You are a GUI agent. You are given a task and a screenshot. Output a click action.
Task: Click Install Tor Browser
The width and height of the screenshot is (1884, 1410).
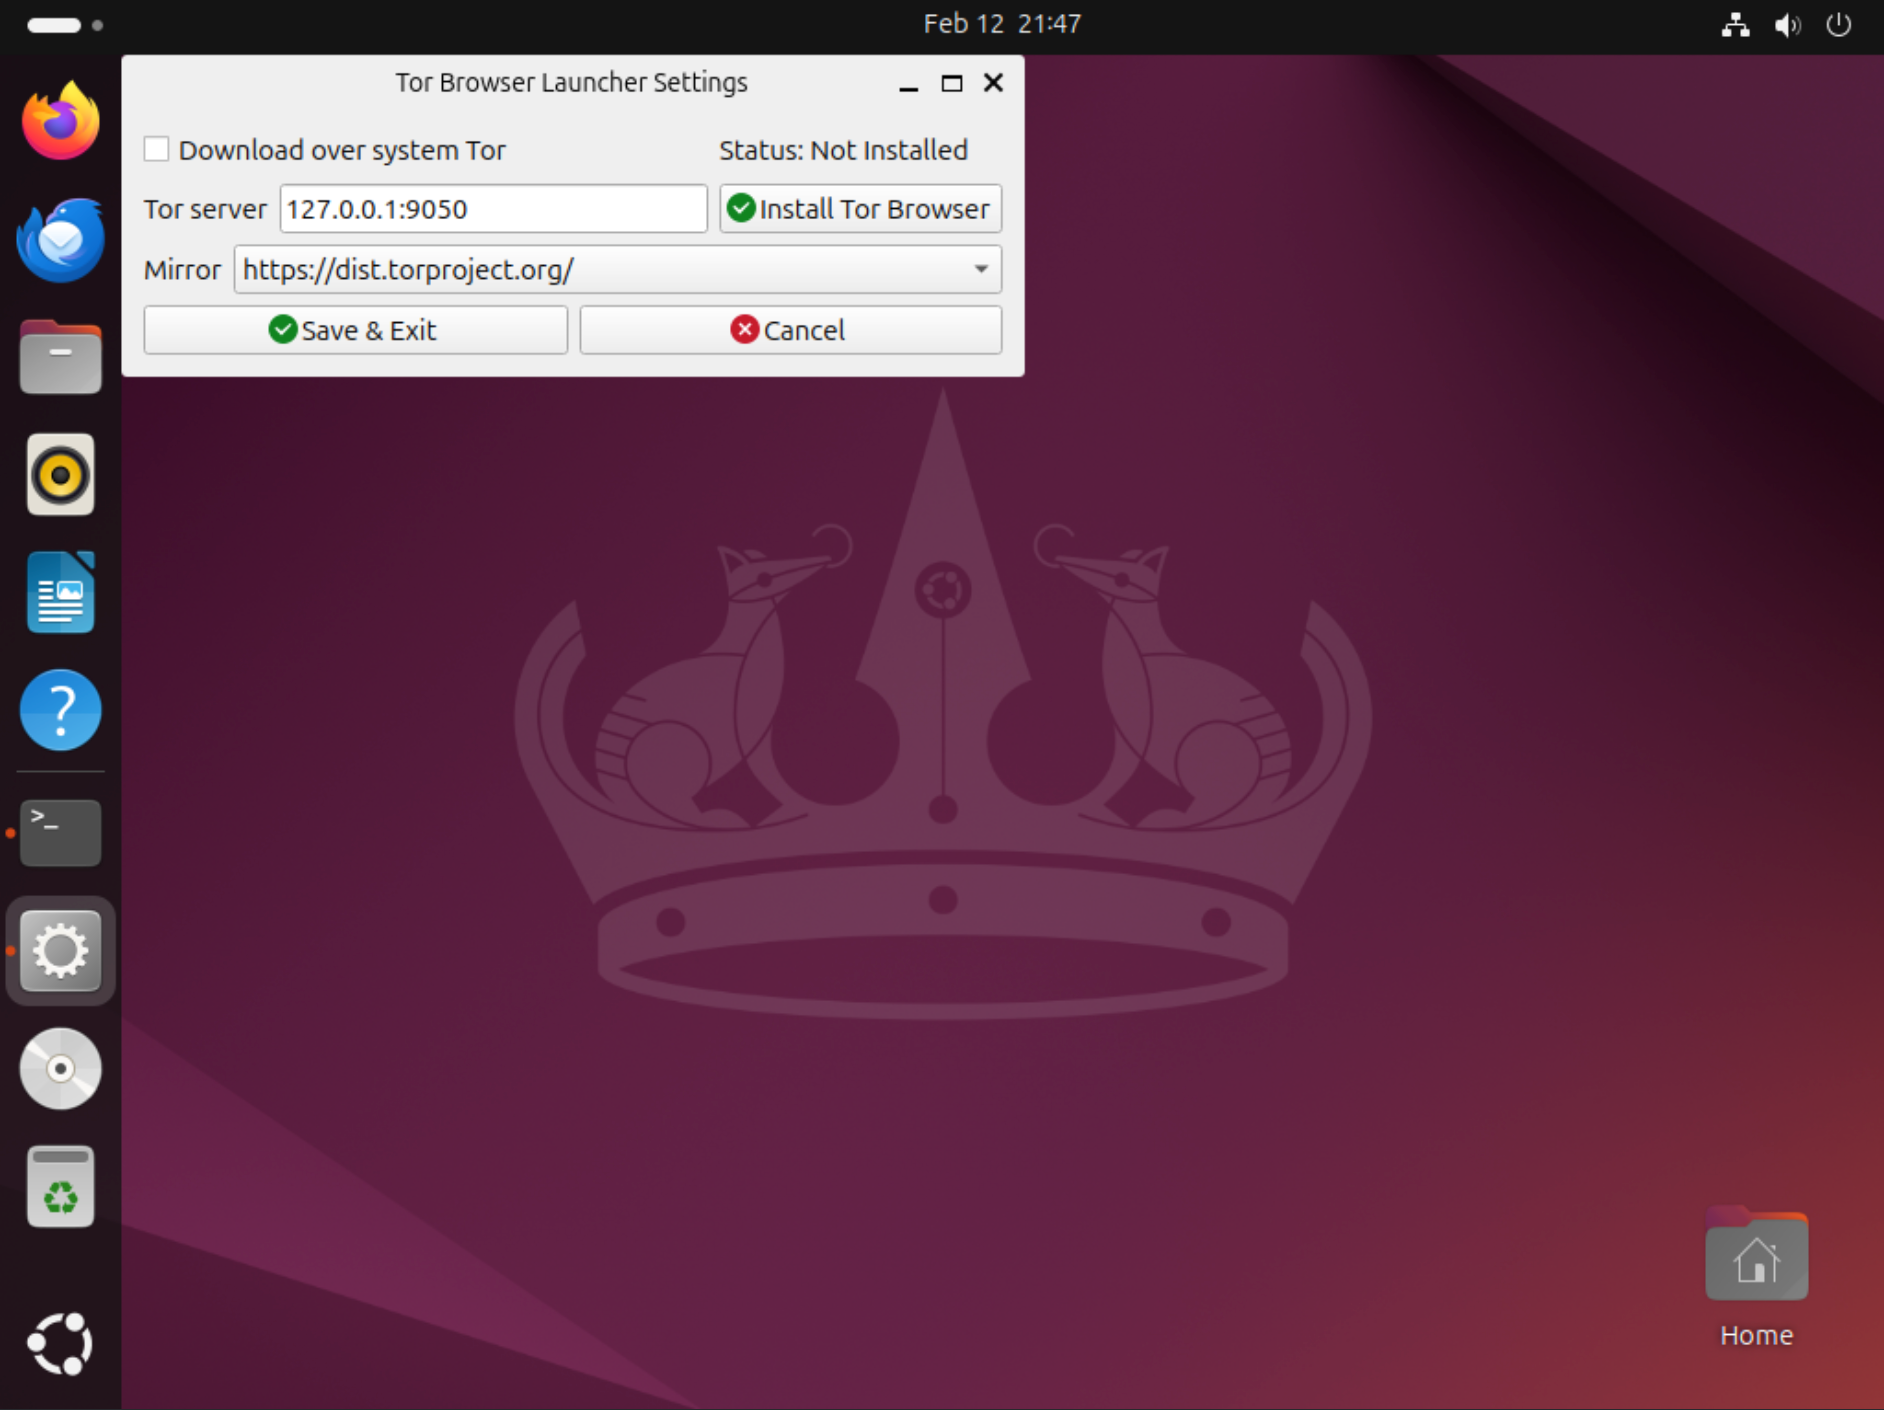point(859,208)
